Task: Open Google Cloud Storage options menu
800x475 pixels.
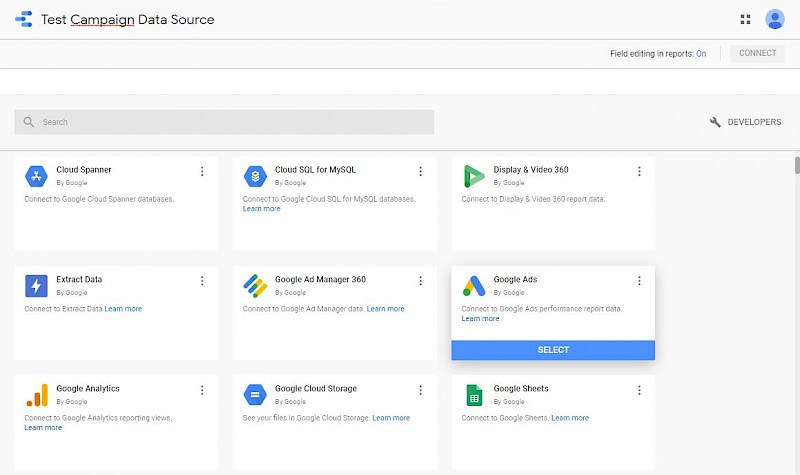Action: point(420,390)
